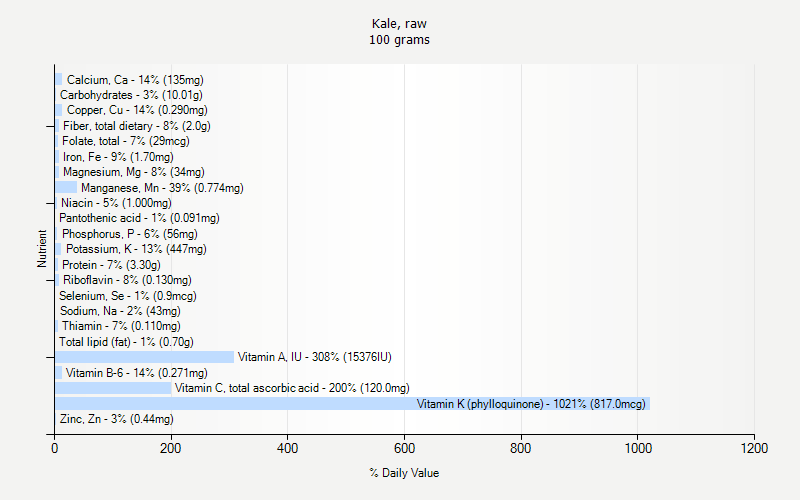Click Manganese, Mn - 39% label
The width and height of the screenshot is (800, 500).
[162, 188]
